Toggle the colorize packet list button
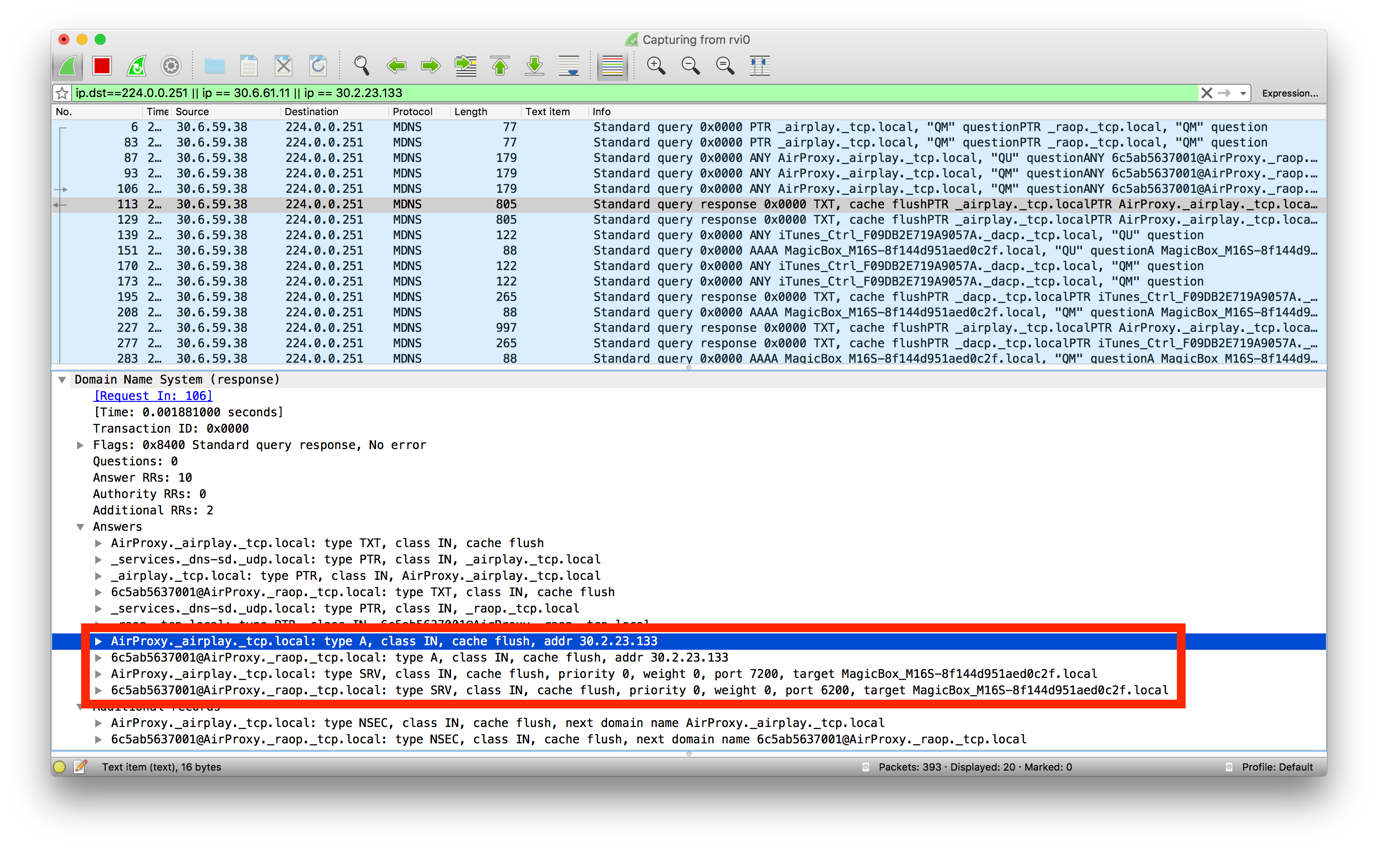Screen dimensions: 1378x849 tap(612, 66)
